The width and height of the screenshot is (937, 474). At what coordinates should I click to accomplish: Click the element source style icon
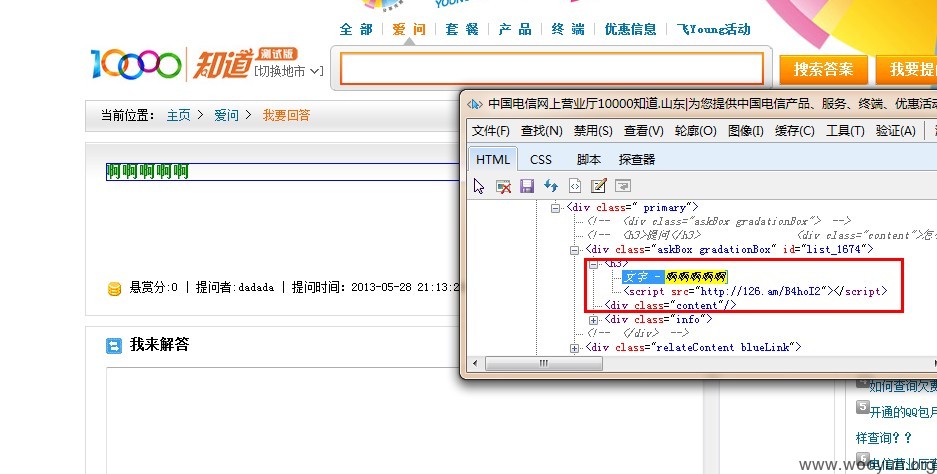pyautogui.click(x=574, y=186)
